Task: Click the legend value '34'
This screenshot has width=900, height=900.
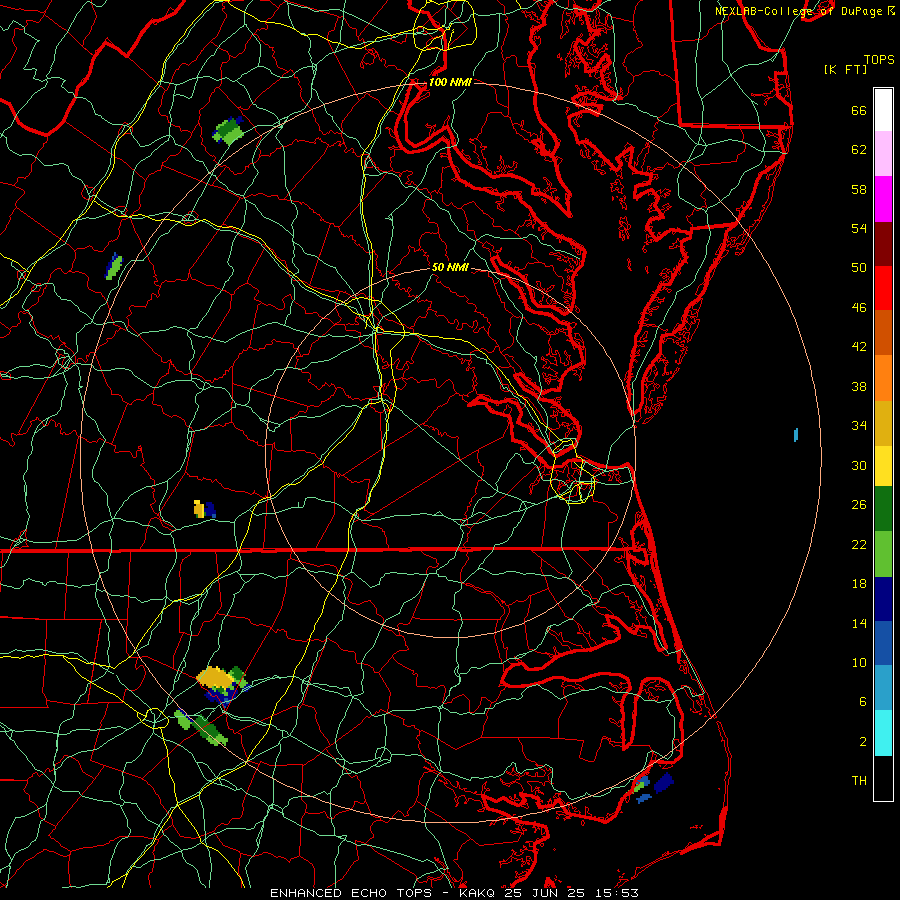Action: (x=859, y=426)
